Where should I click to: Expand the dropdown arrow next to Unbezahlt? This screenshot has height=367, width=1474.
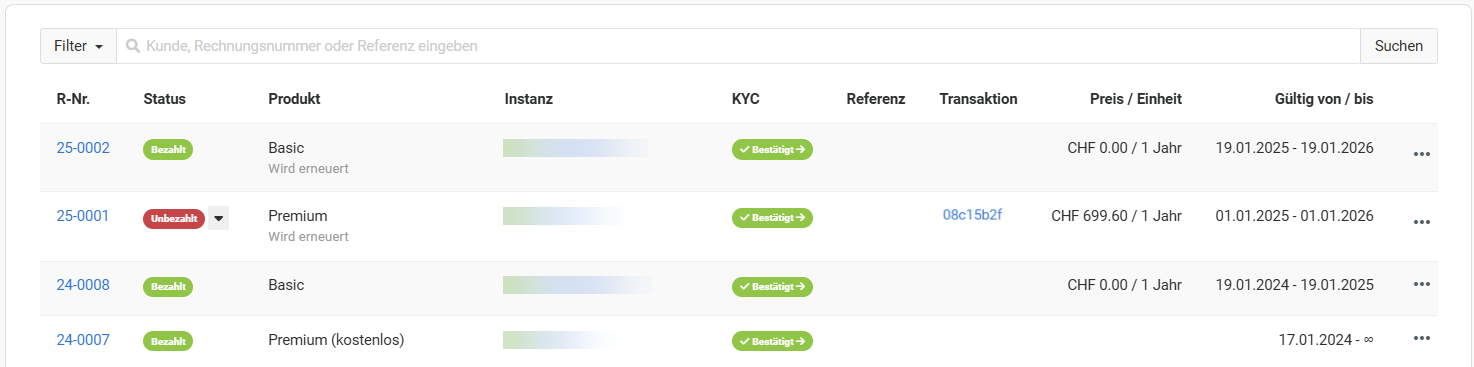click(x=219, y=218)
